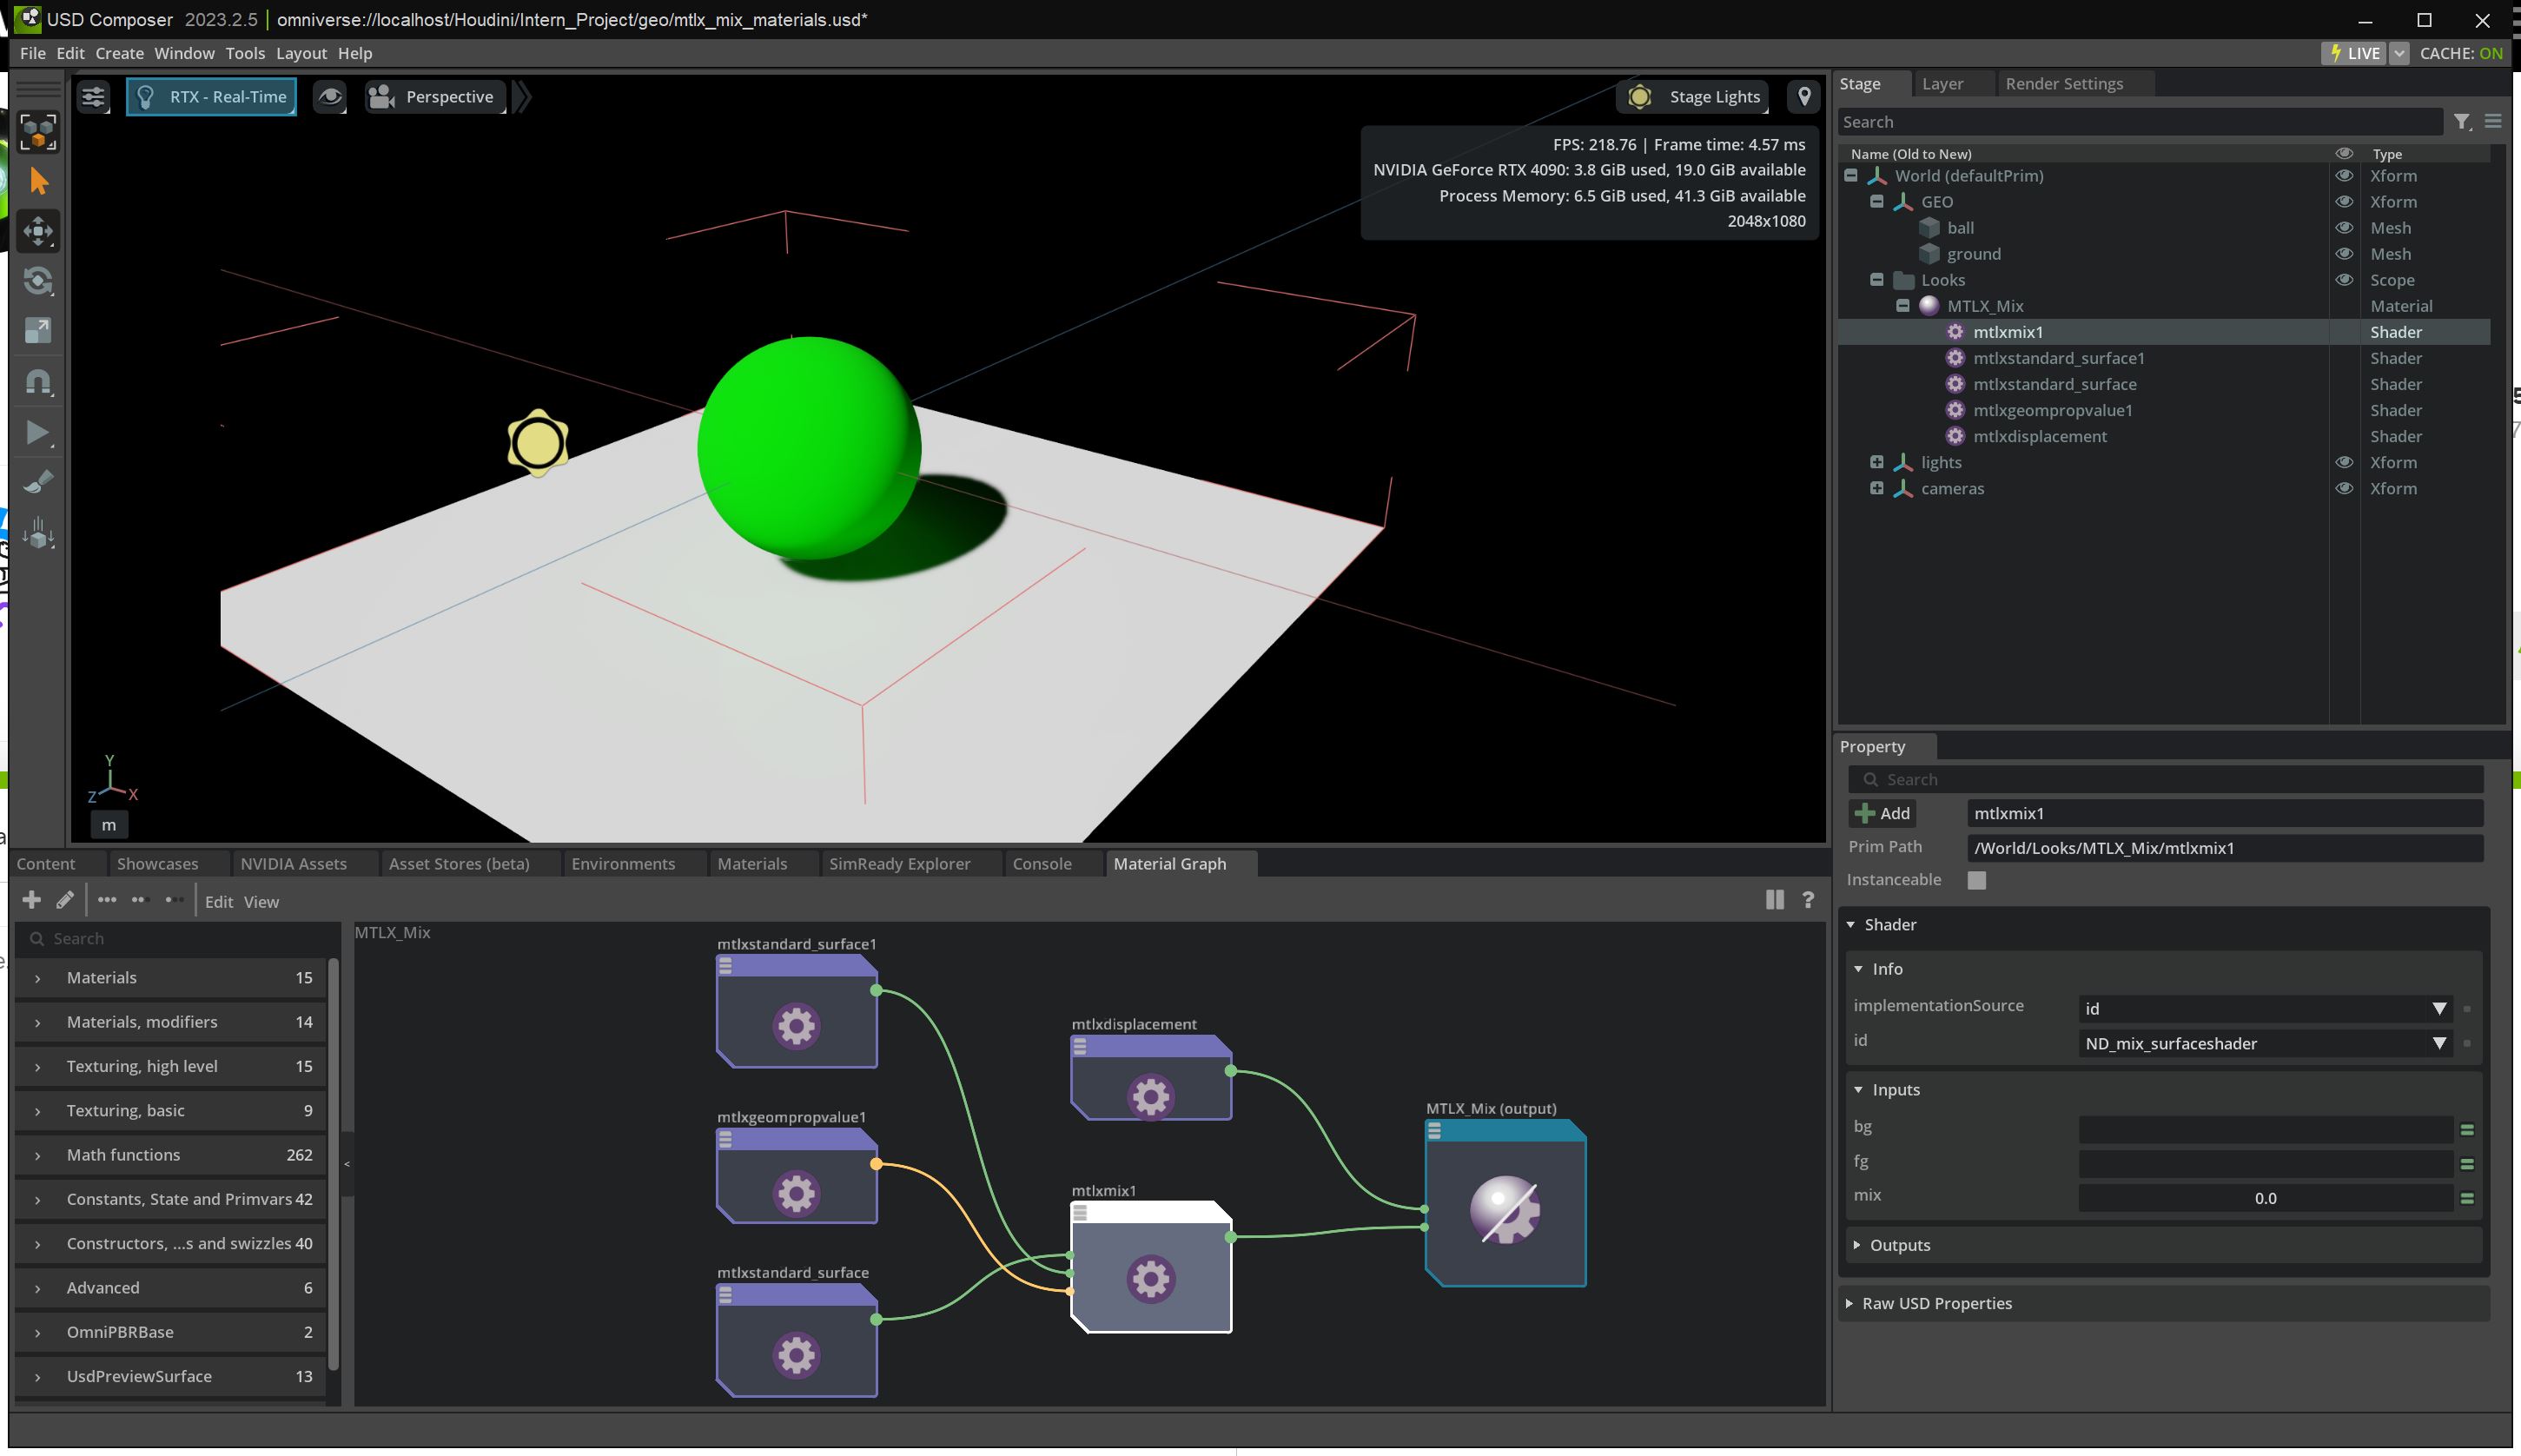Expand the Raw USD Properties section

[1936, 1303]
